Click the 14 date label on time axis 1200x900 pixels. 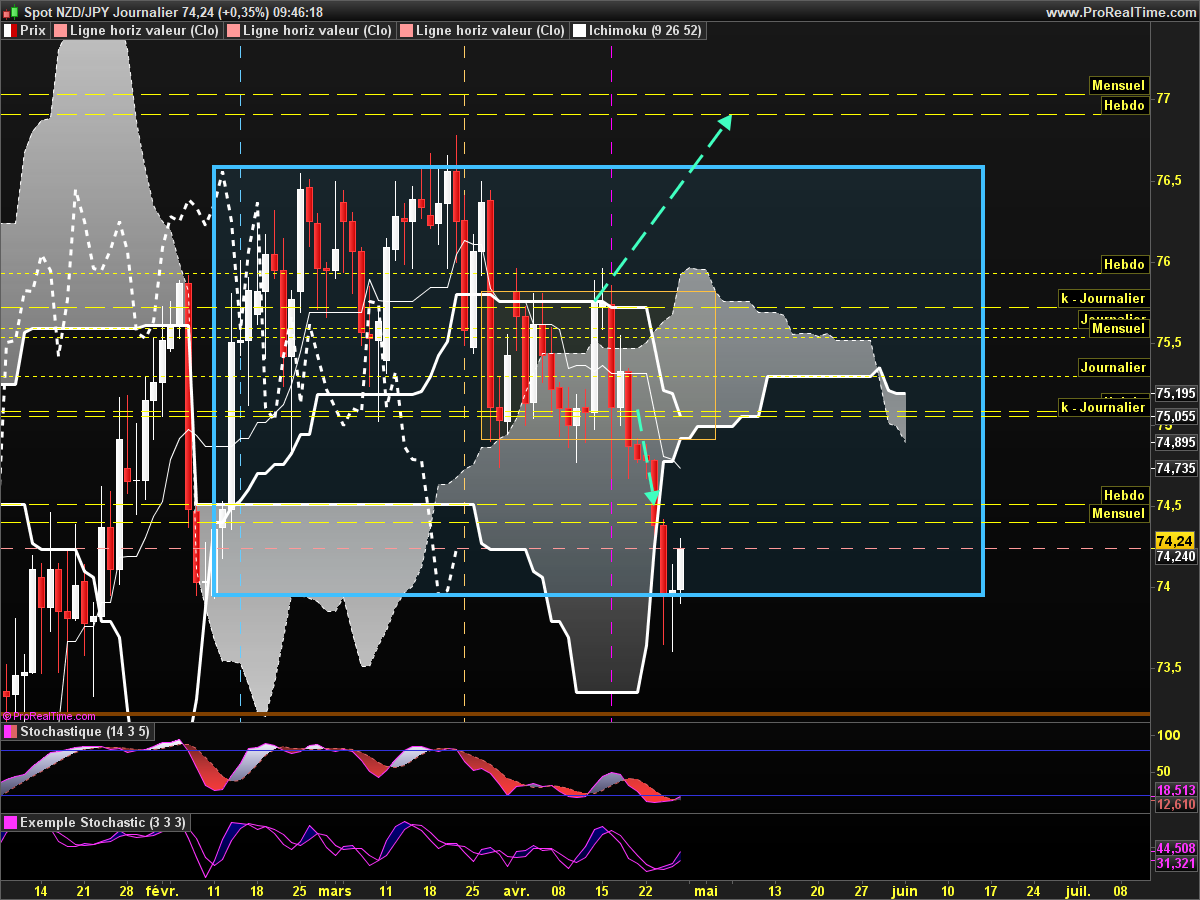coord(41,890)
